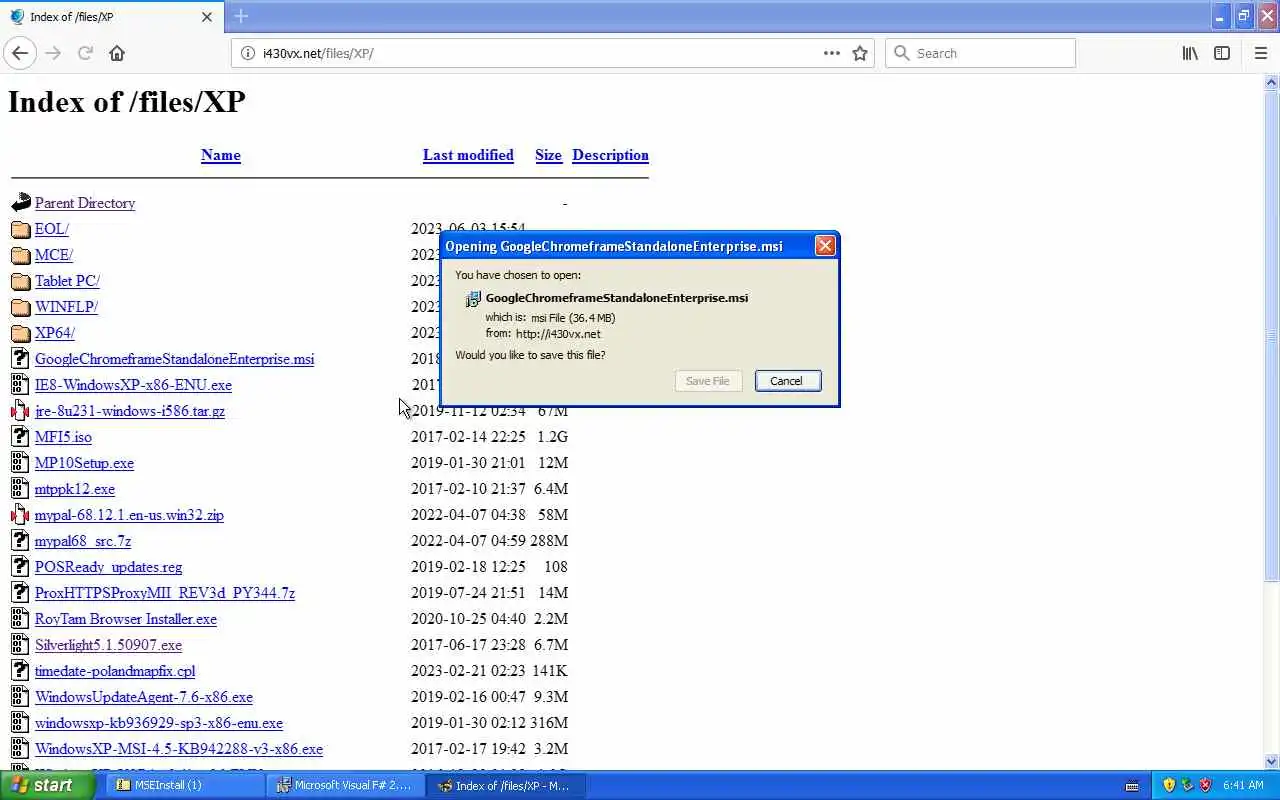Download GoogleChromeframeStandaloneEnterprise.msi from listing
Viewport: 1280px width, 800px height.
(174, 359)
